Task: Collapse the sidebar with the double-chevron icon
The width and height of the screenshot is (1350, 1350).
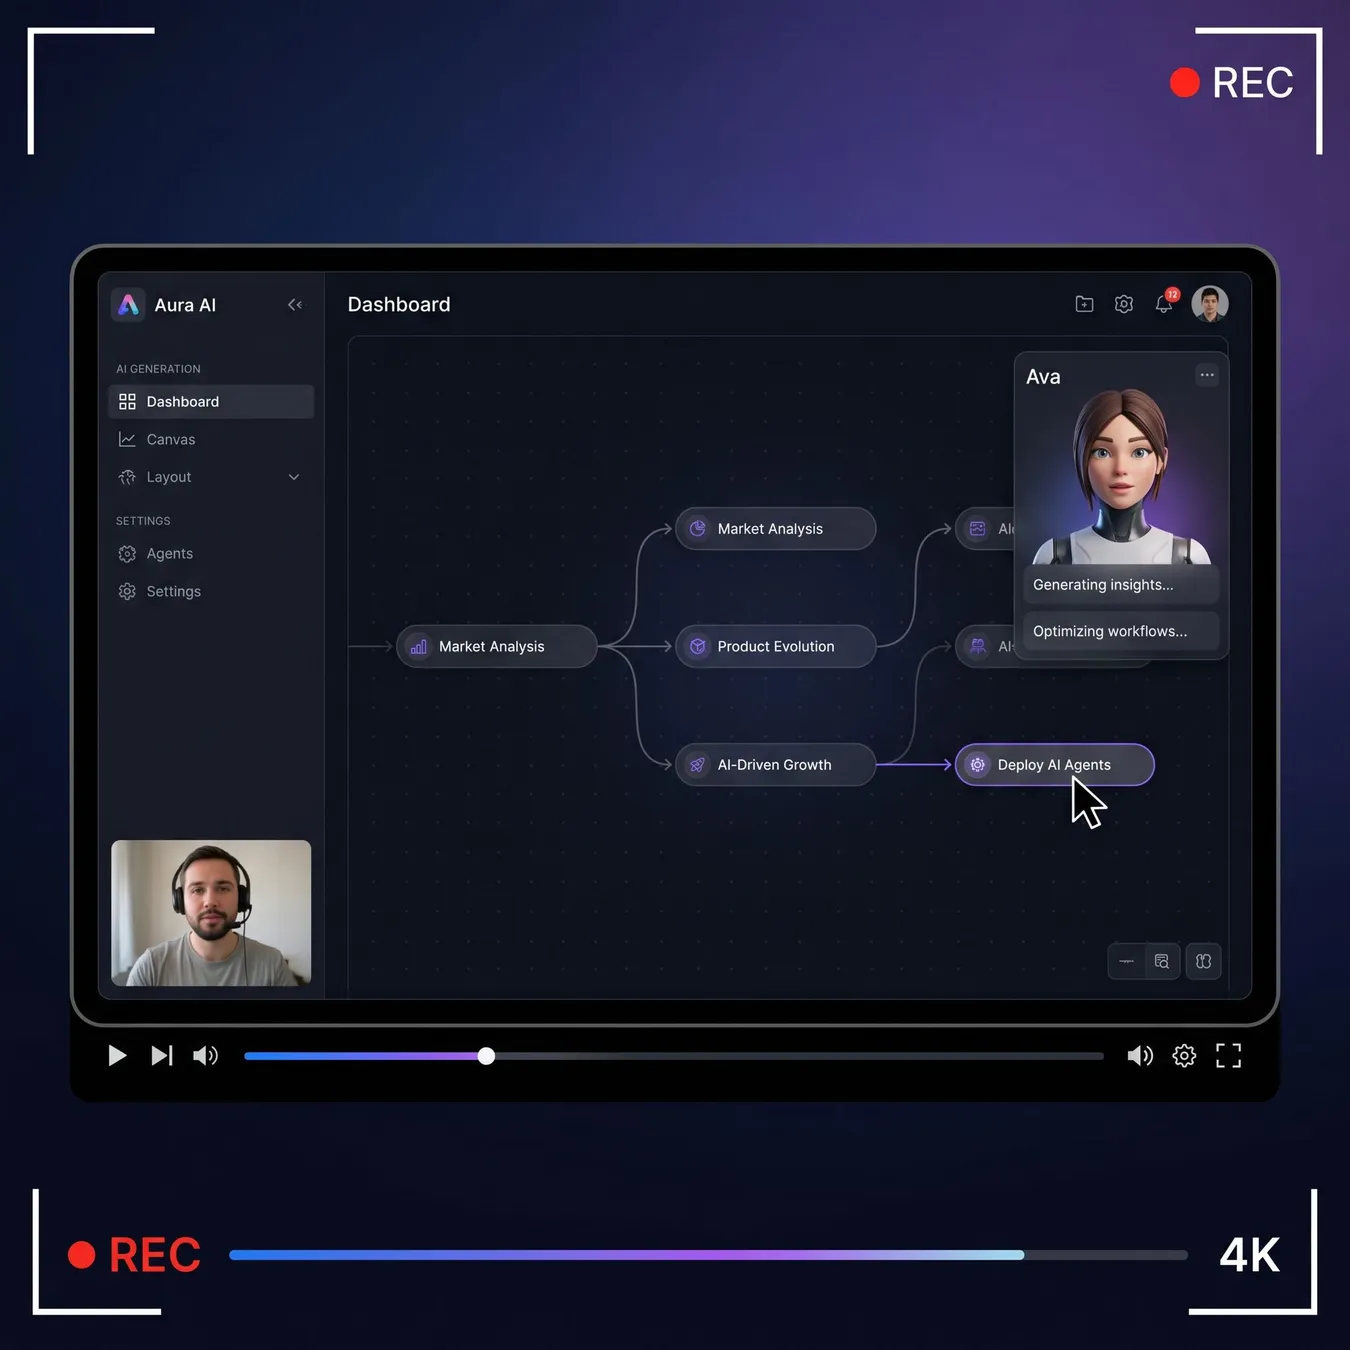Action: click(295, 305)
